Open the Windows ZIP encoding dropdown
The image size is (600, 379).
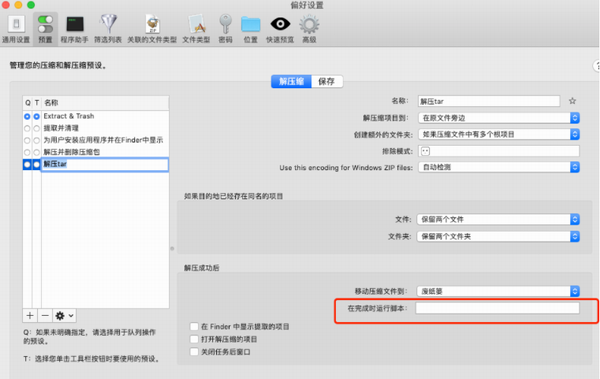tap(499, 167)
